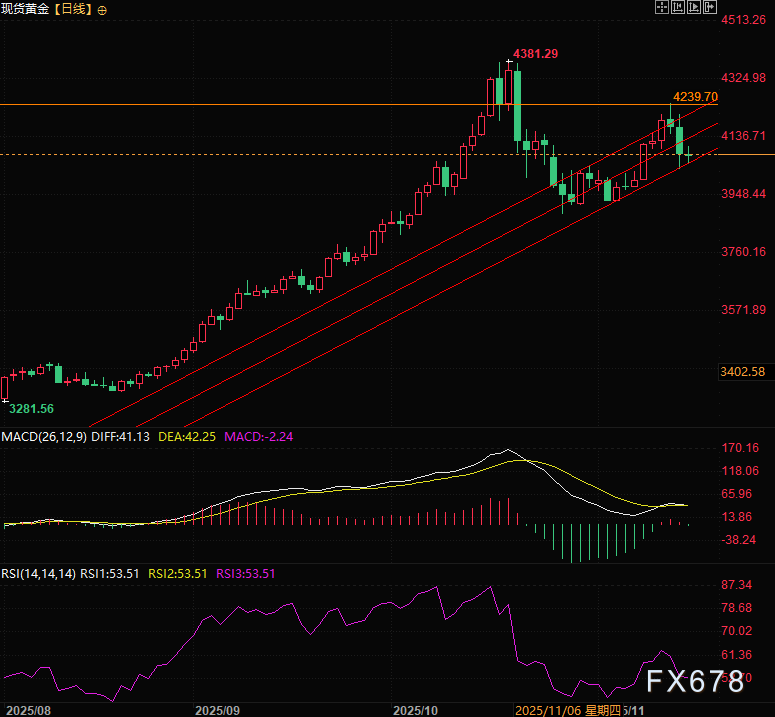Open MACD(26,12,9) indicator settings label
Screen dimensions: 775x717
pyautogui.click(x=43, y=437)
